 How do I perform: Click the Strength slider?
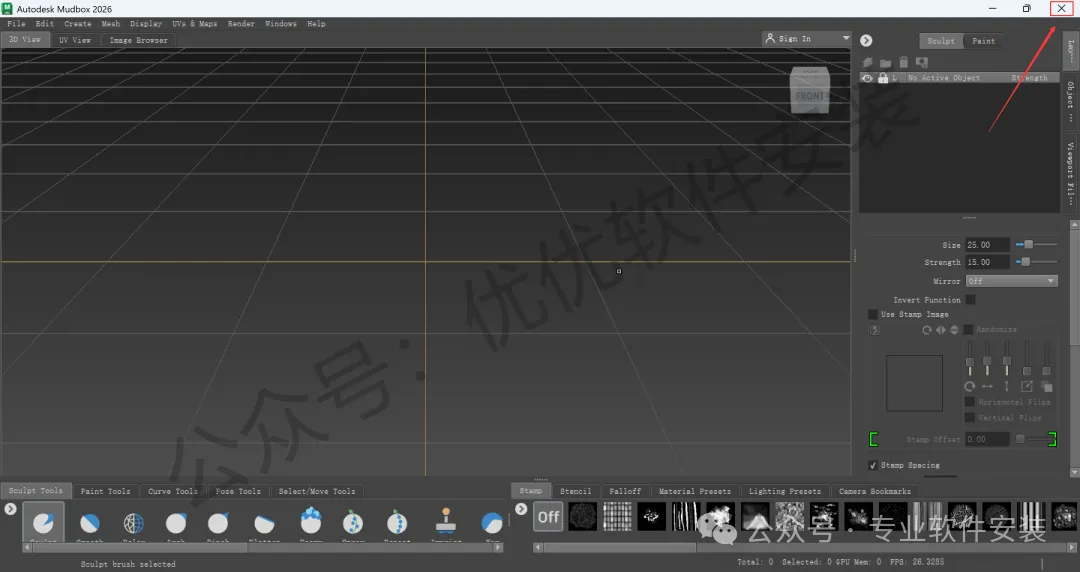[1036, 262]
